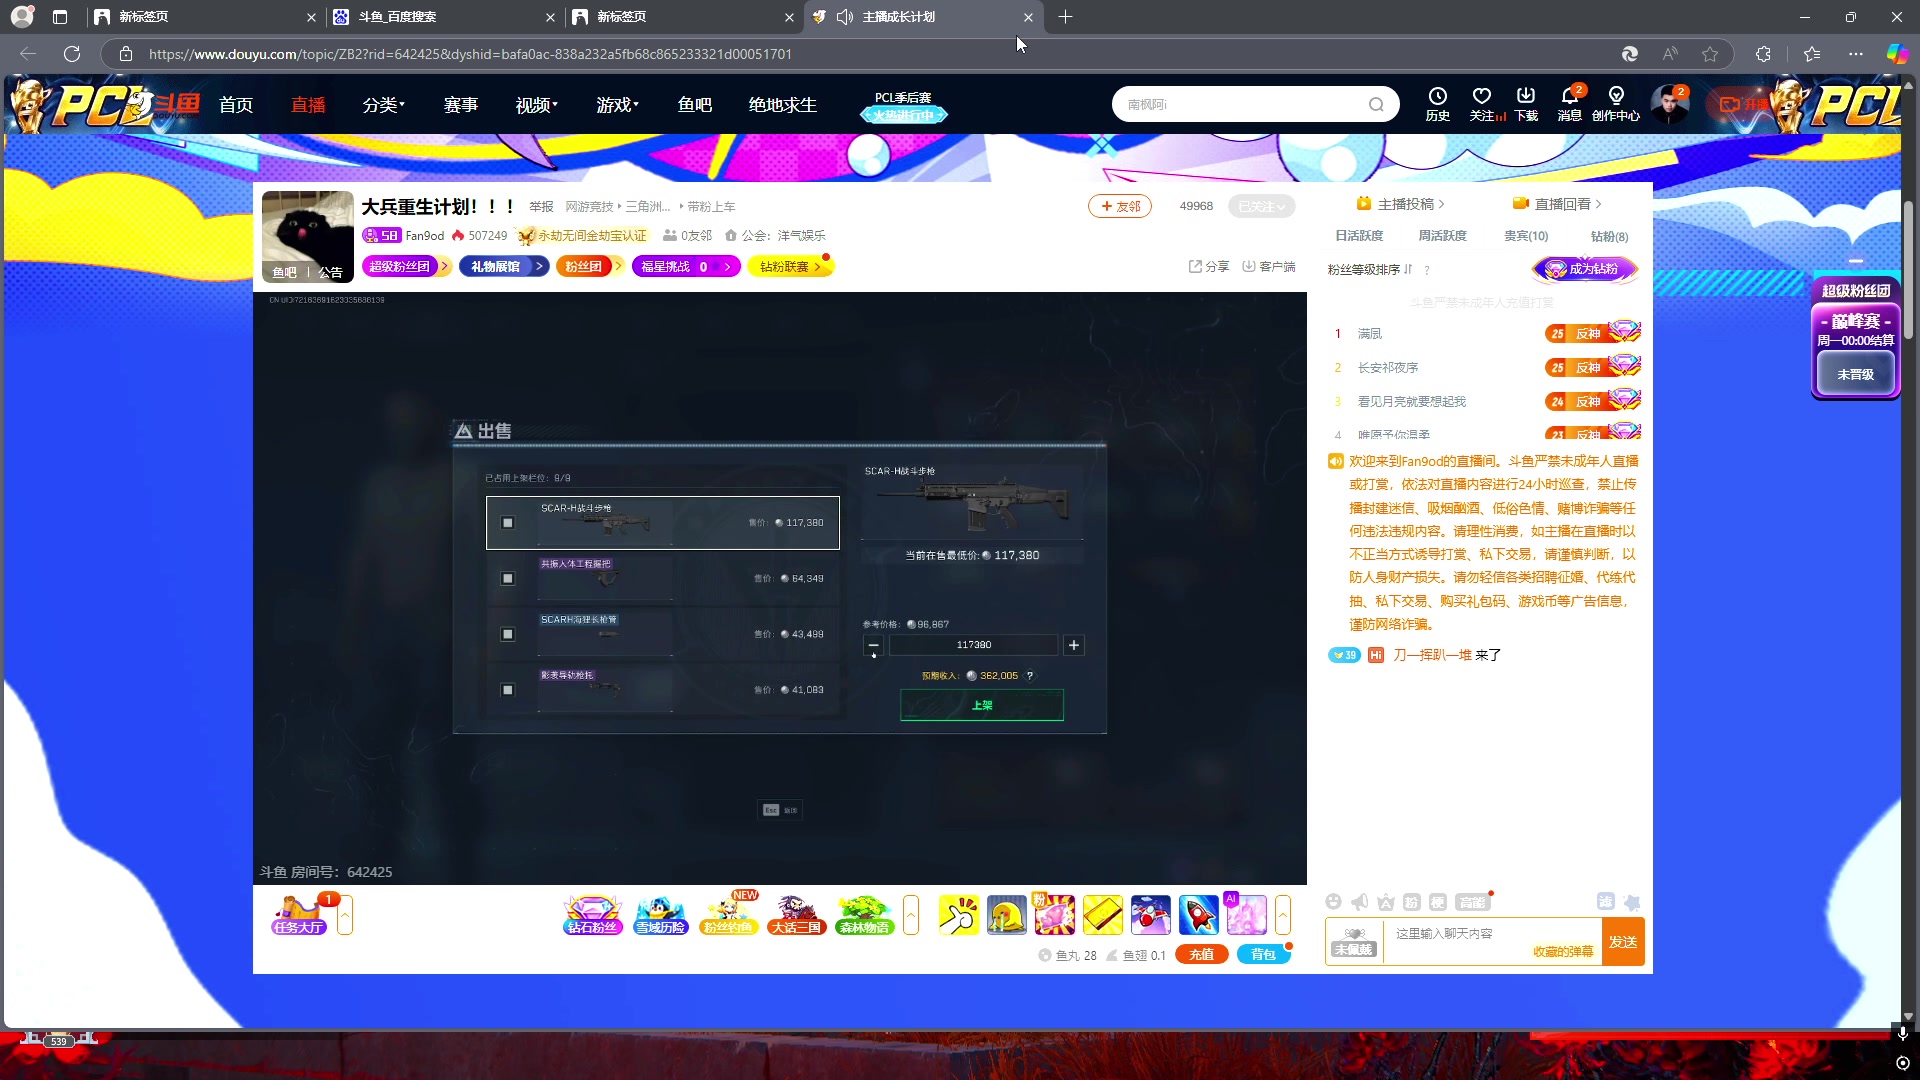Open the 任务大厅 task hall icon
The width and height of the screenshot is (1920, 1080).
pos(299,915)
